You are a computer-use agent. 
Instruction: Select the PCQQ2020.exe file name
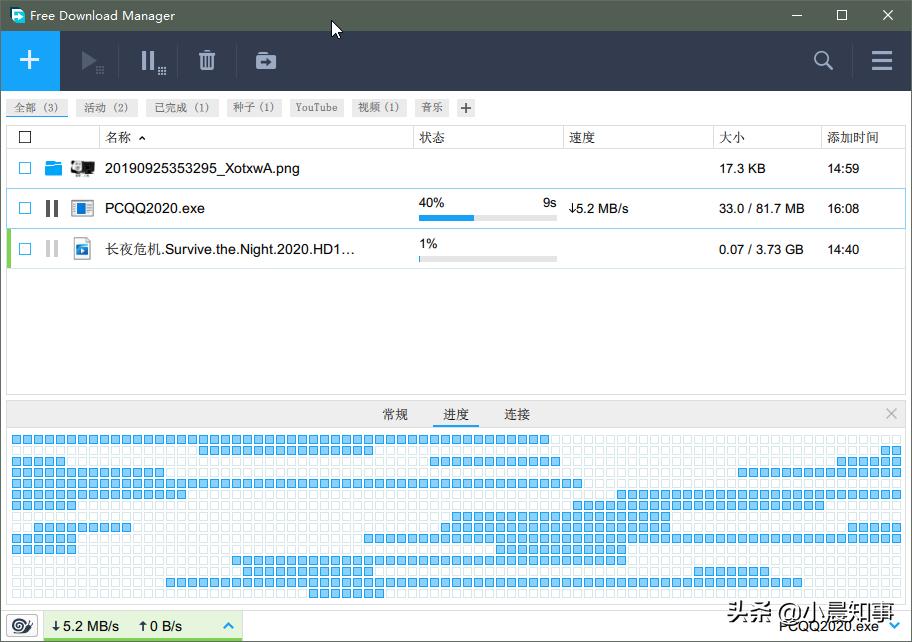tap(155, 208)
